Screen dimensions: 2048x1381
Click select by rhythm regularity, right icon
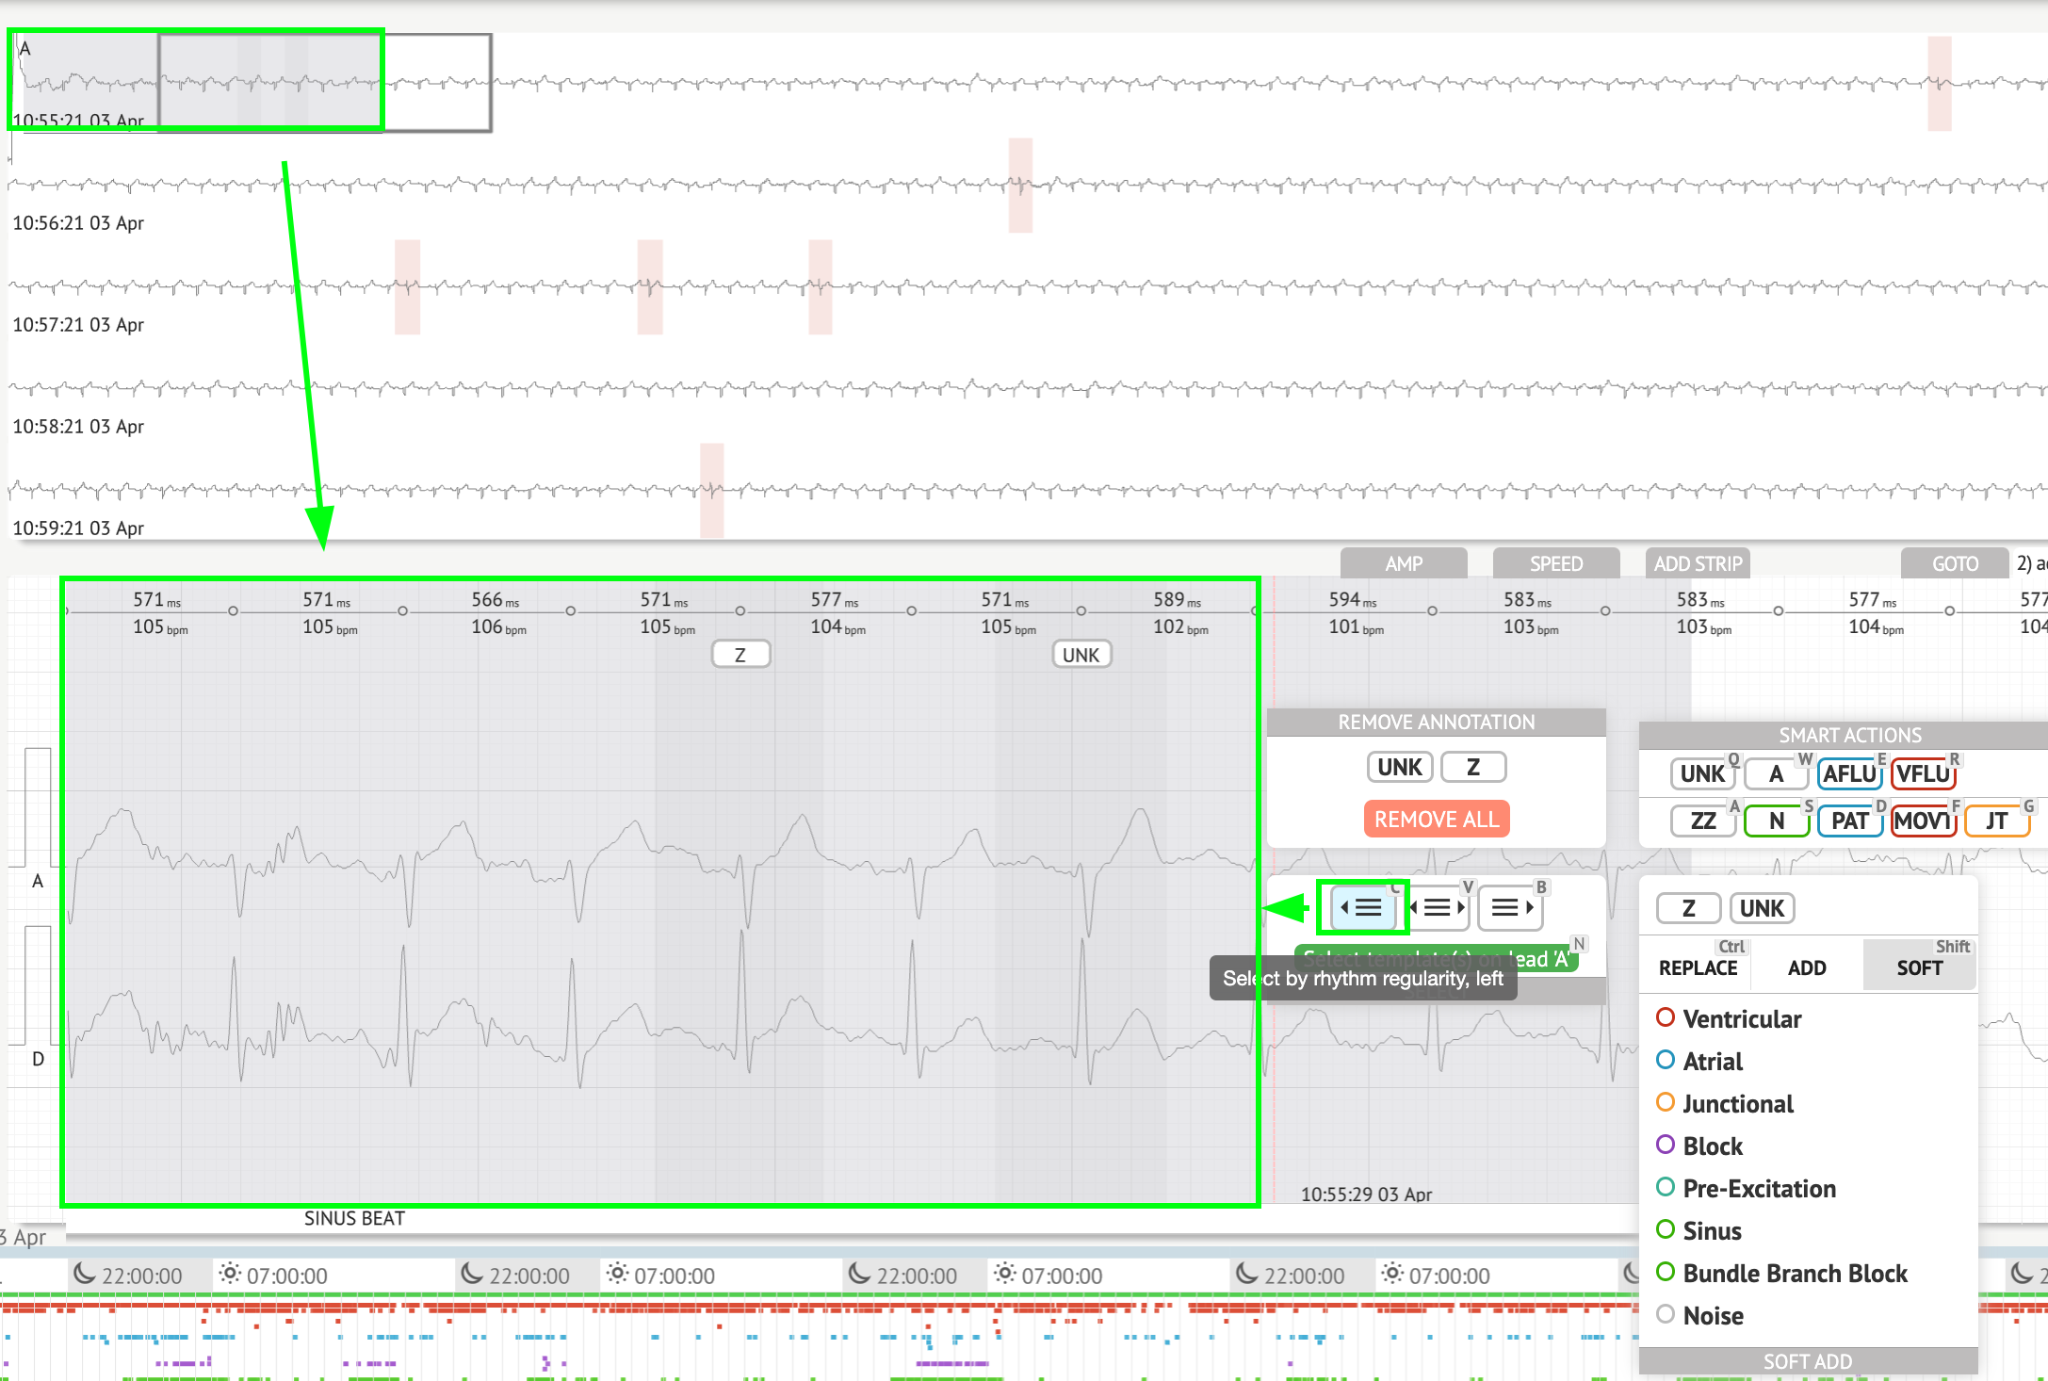[x=1510, y=907]
